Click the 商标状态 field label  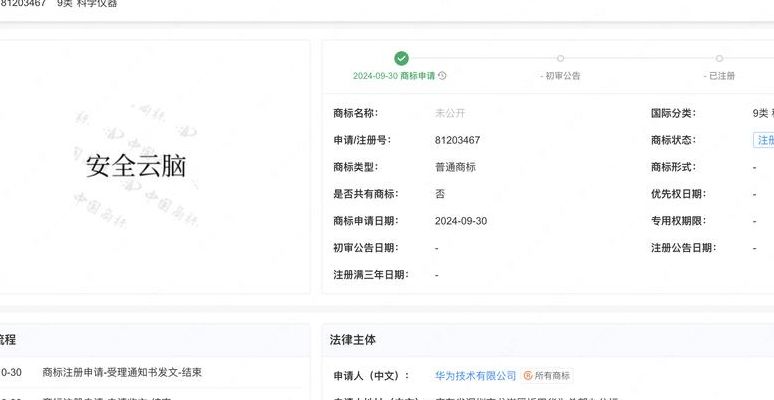(673, 140)
